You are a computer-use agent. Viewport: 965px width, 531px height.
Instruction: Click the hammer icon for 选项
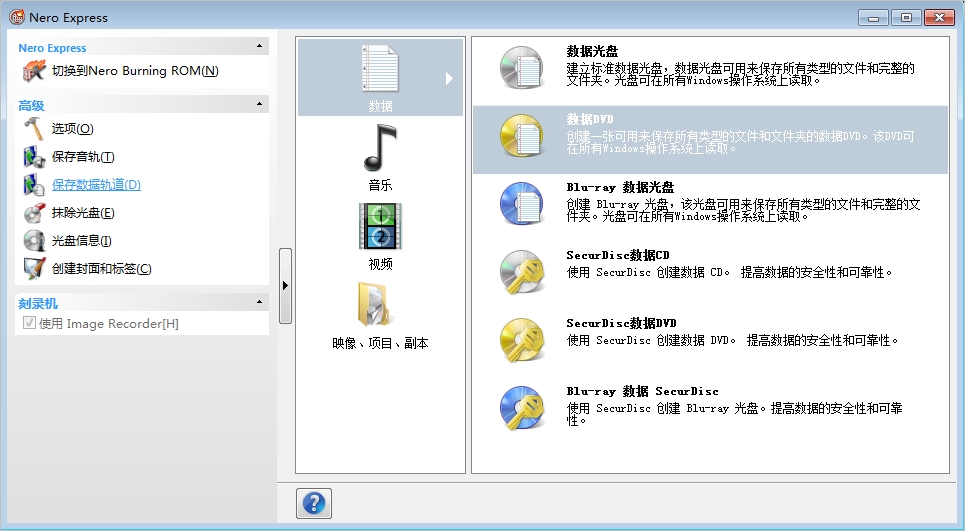(33, 129)
